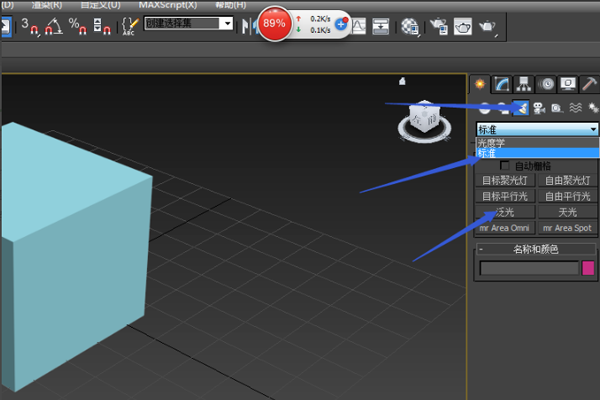
Task: Open the Hierarchy panel tab
Action: (523, 84)
